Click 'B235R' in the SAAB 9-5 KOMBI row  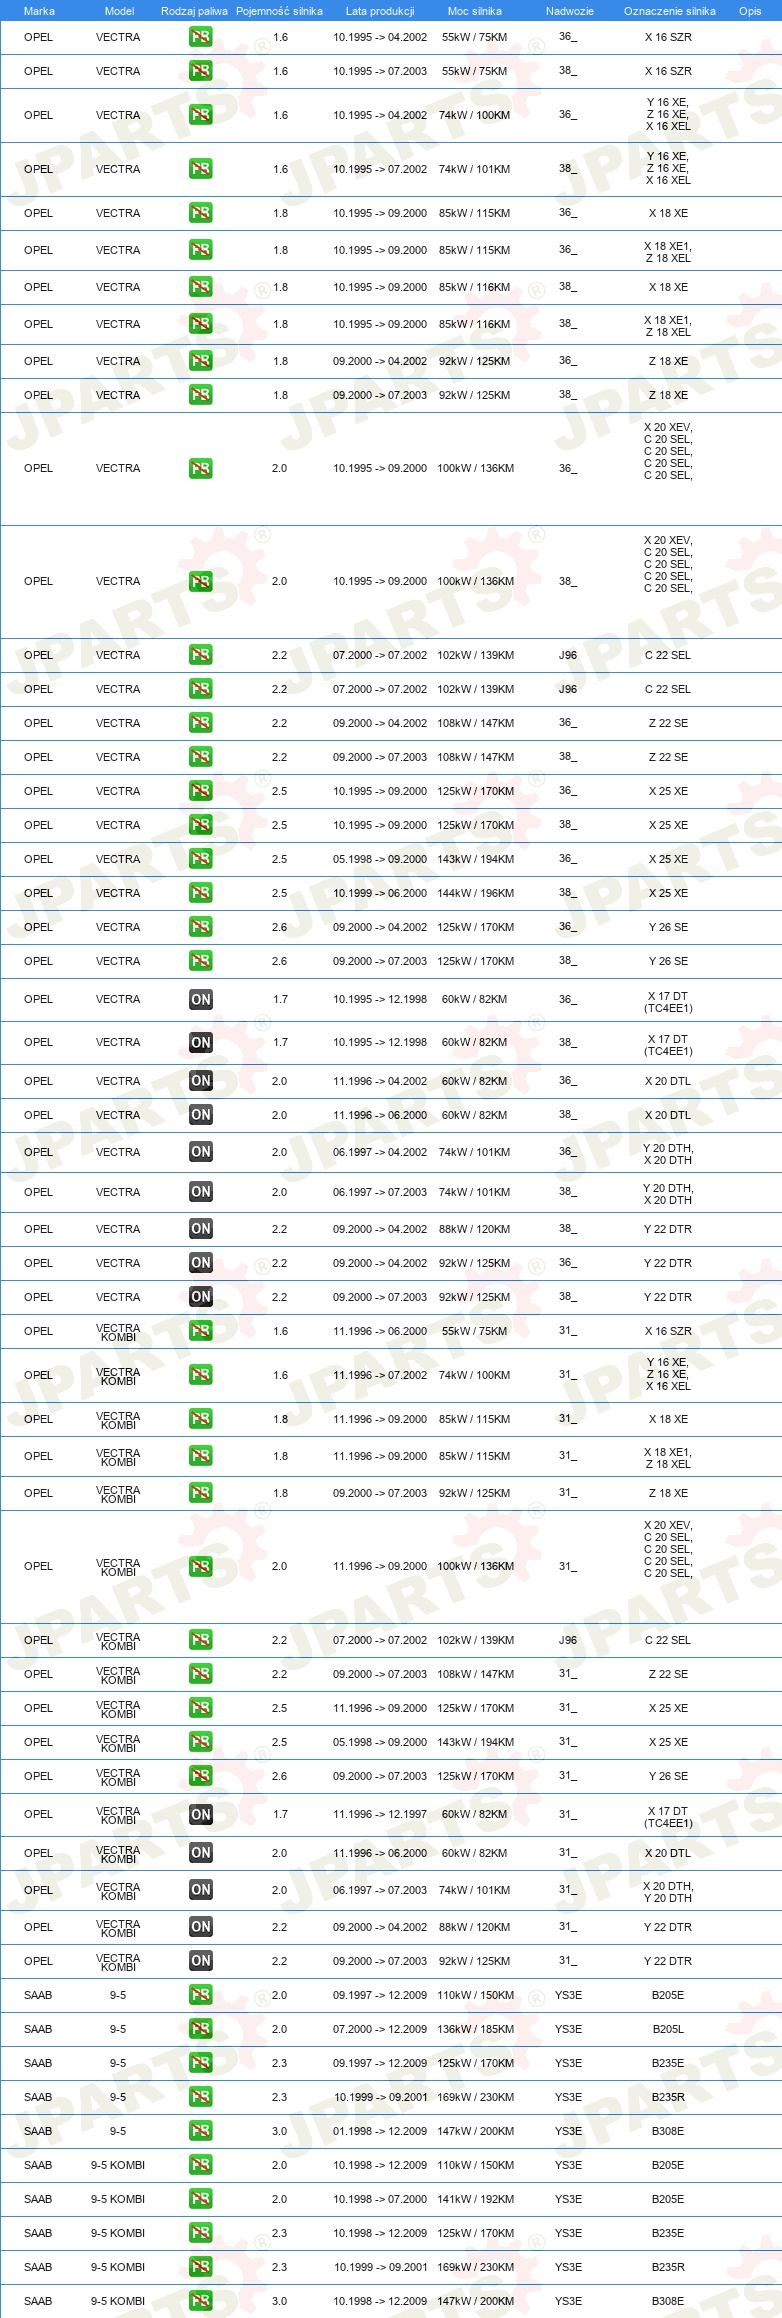668,2267
